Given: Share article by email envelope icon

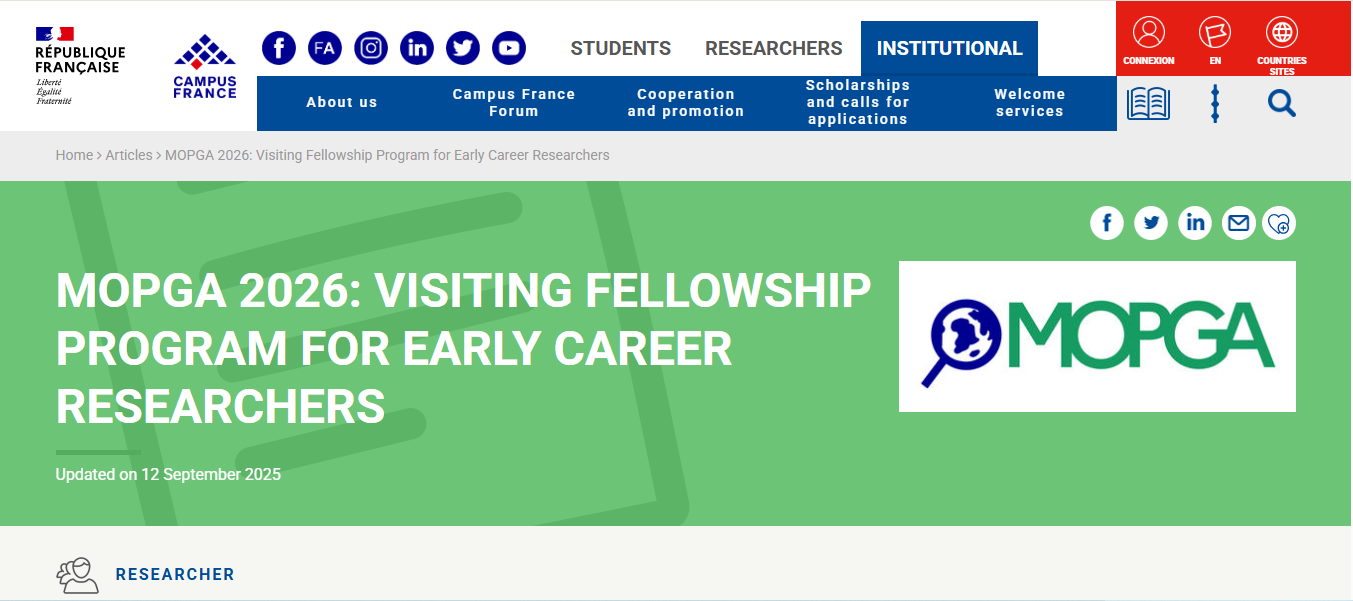Looking at the screenshot, I should [x=1239, y=223].
